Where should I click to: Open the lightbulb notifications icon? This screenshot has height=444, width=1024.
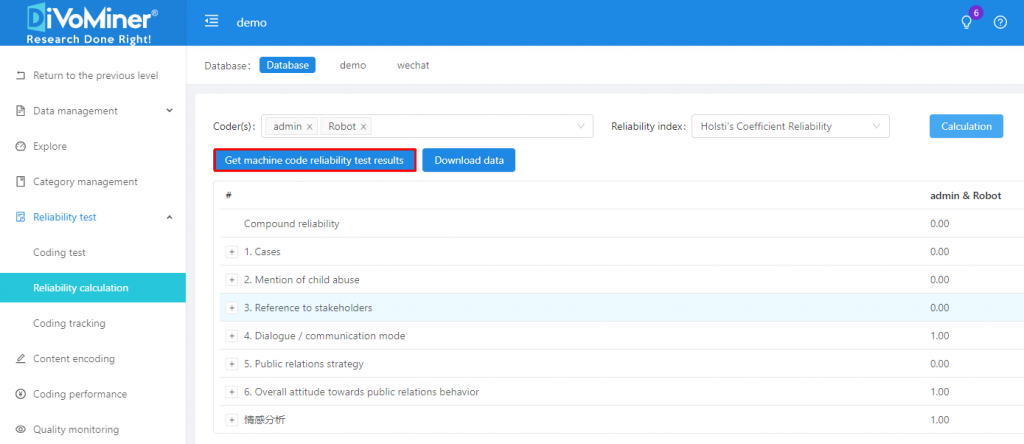(x=966, y=23)
